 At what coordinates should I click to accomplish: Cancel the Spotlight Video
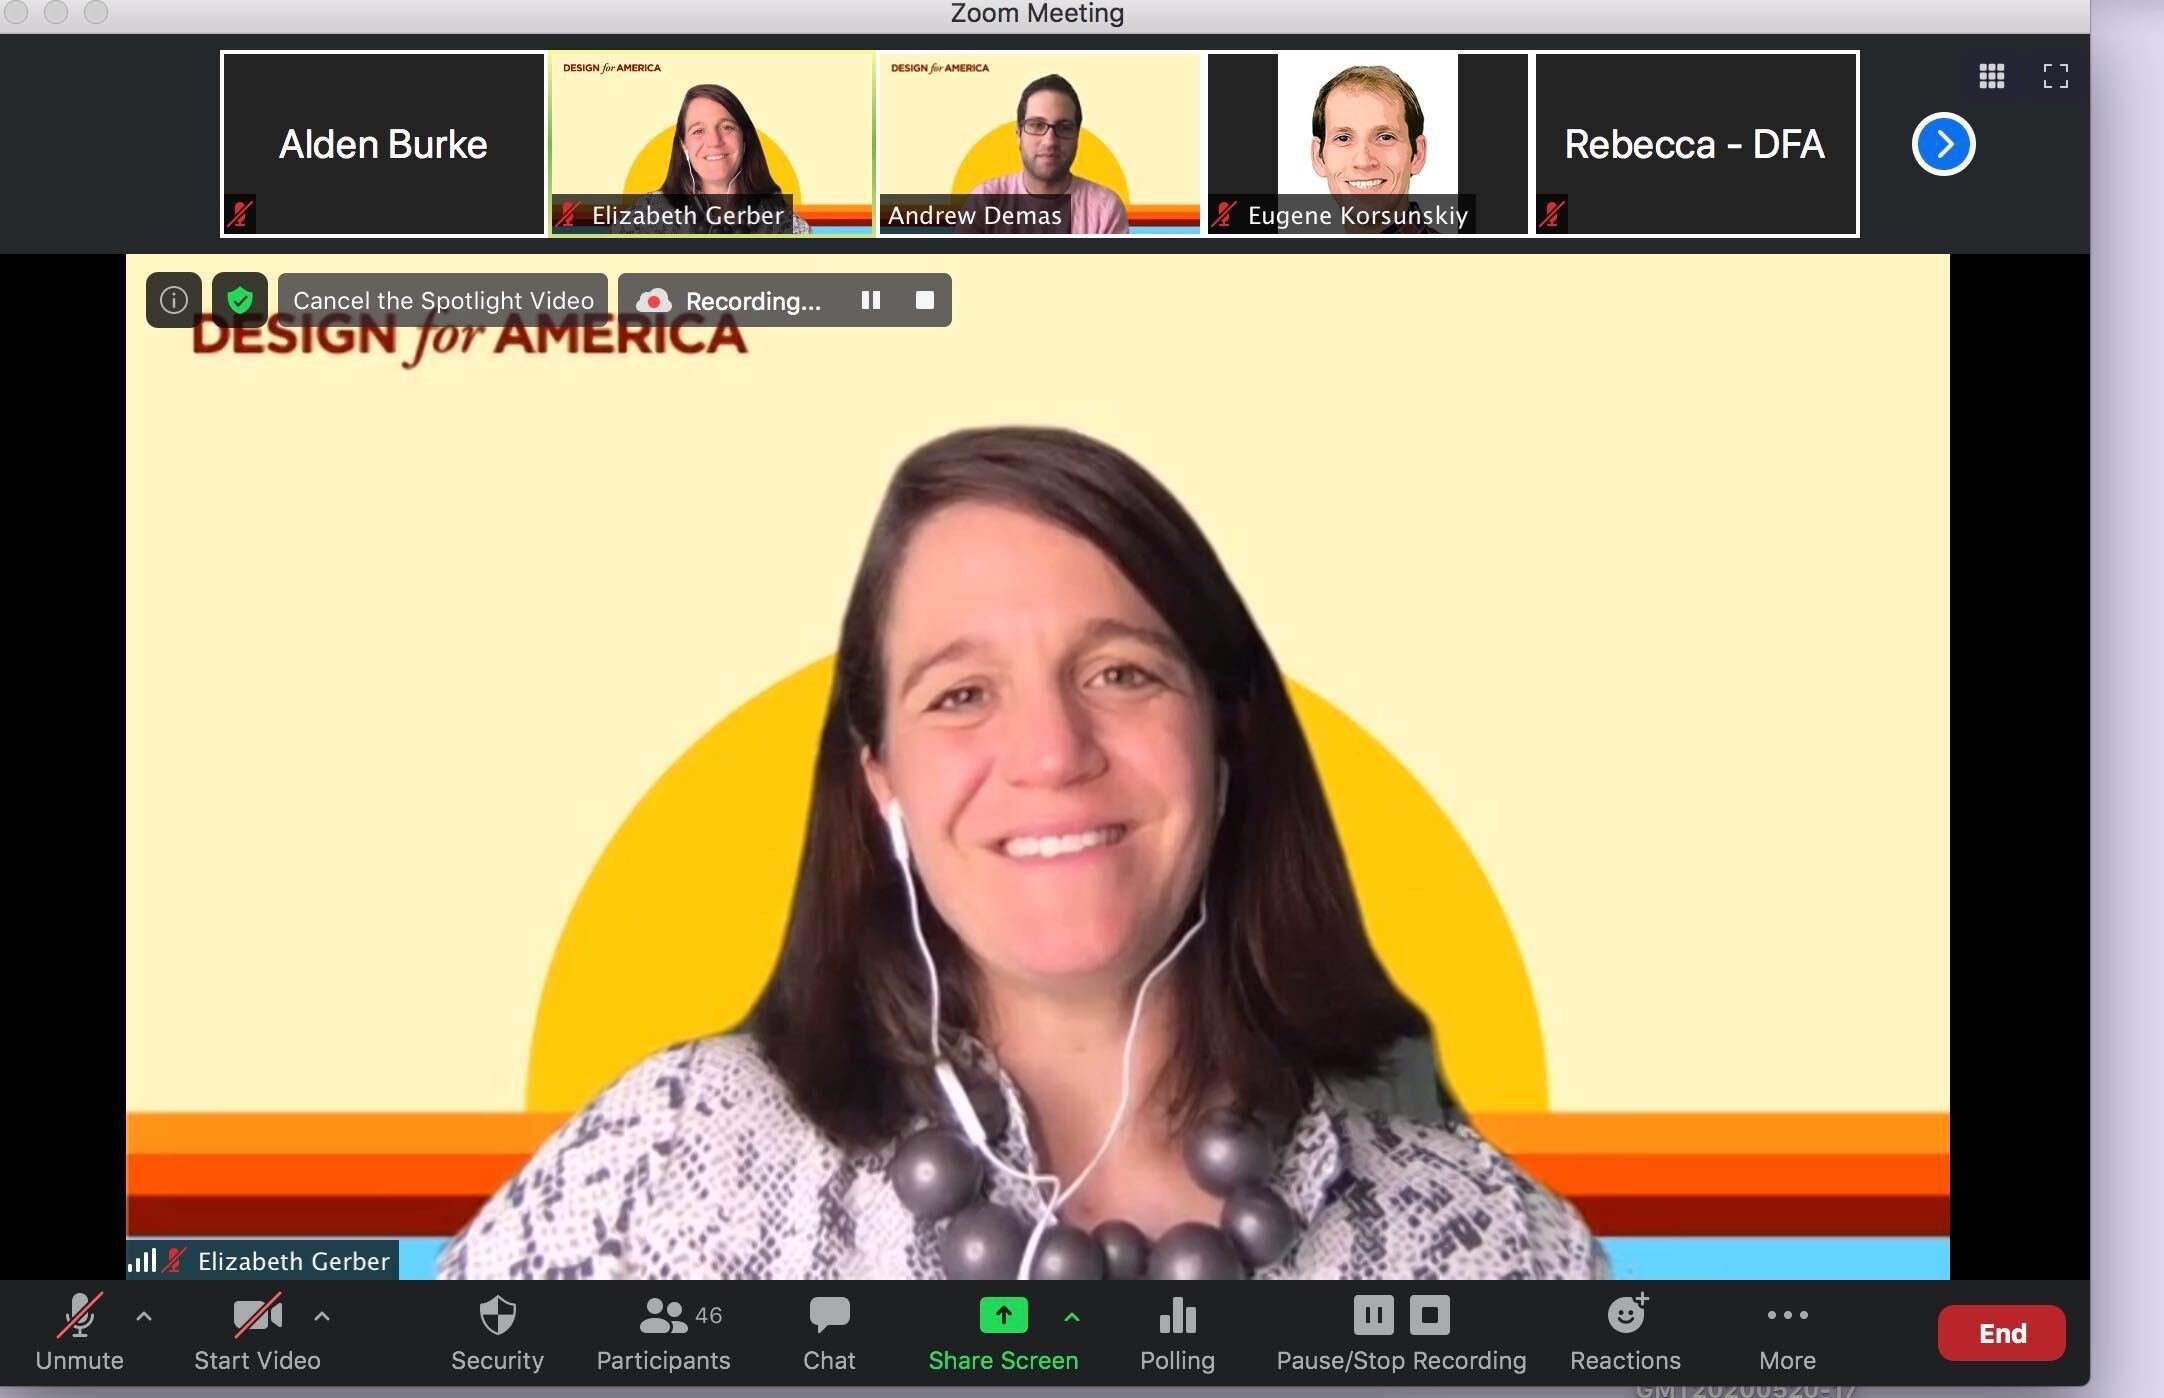443,300
